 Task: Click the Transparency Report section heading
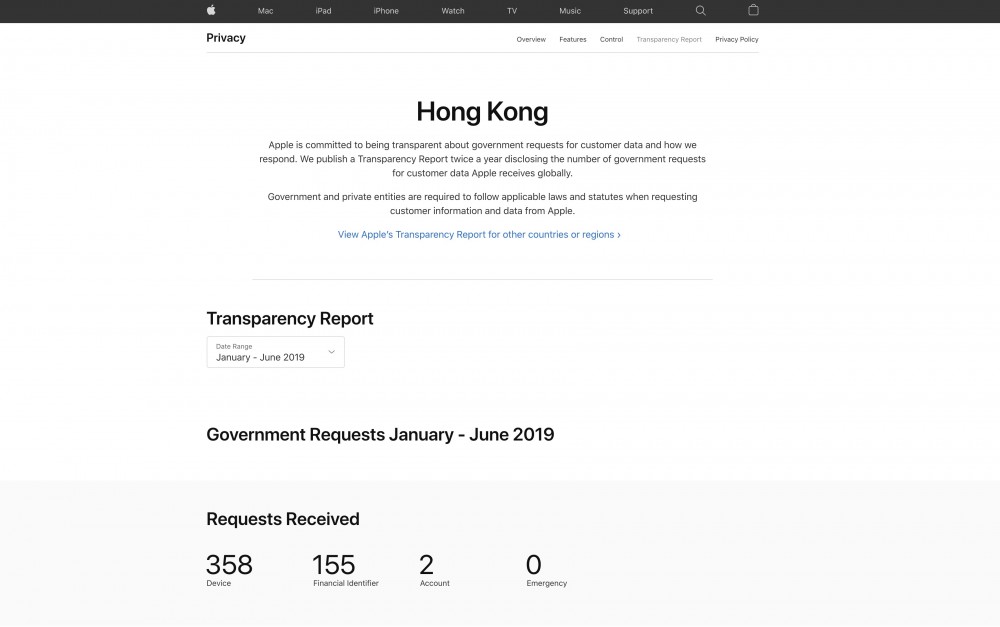click(x=290, y=318)
